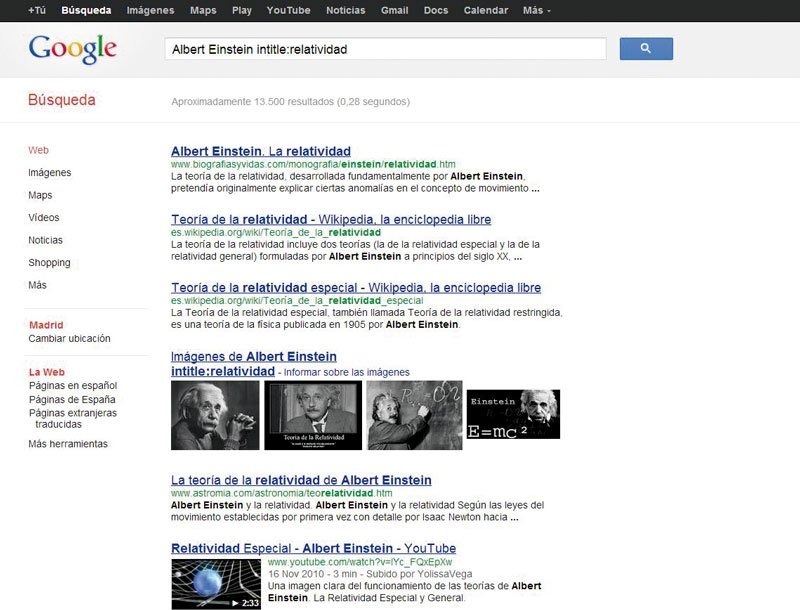Open Maps in the top navigation bar

coord(203,10)
